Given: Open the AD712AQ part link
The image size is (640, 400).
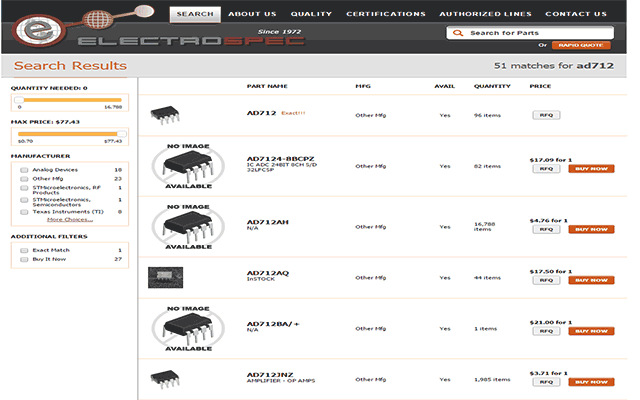Looking at the screenshot, I should [x=267, y=273].
